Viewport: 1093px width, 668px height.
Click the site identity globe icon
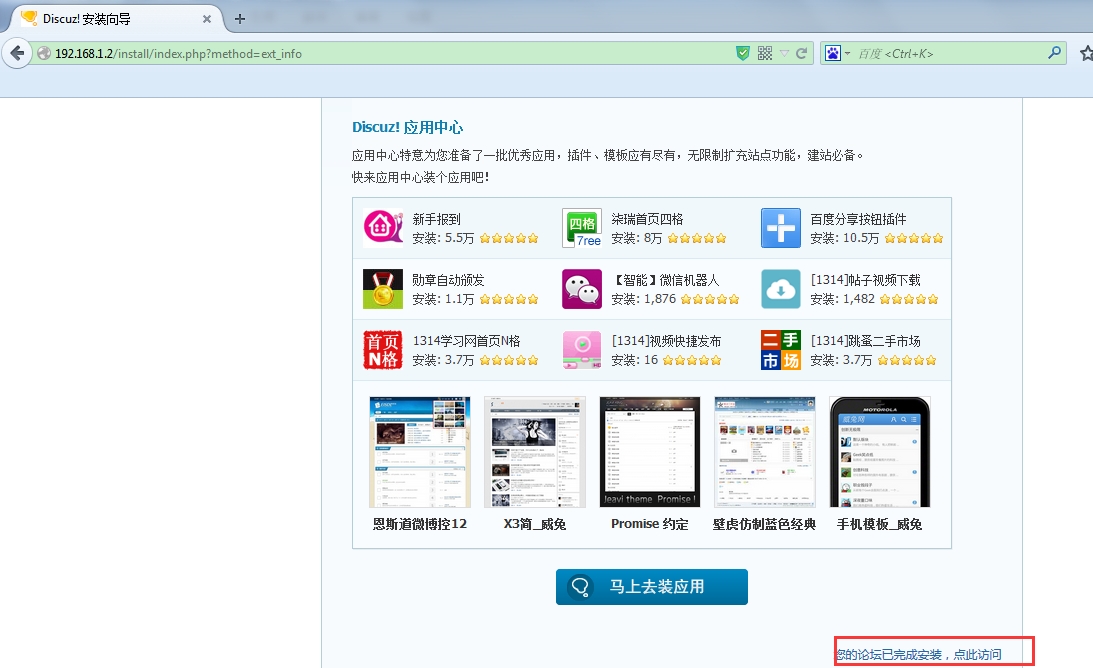tap(43, 53)
